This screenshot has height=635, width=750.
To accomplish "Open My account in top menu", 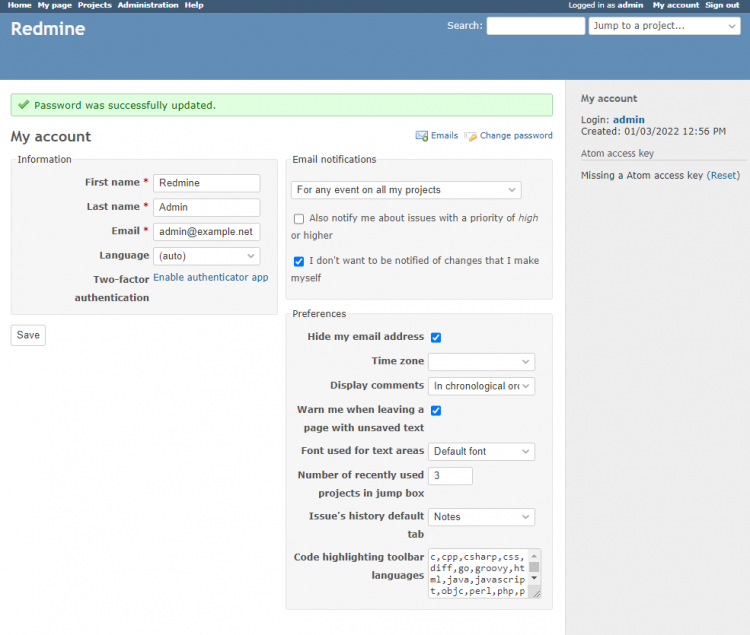I will (x=676, y=5).
